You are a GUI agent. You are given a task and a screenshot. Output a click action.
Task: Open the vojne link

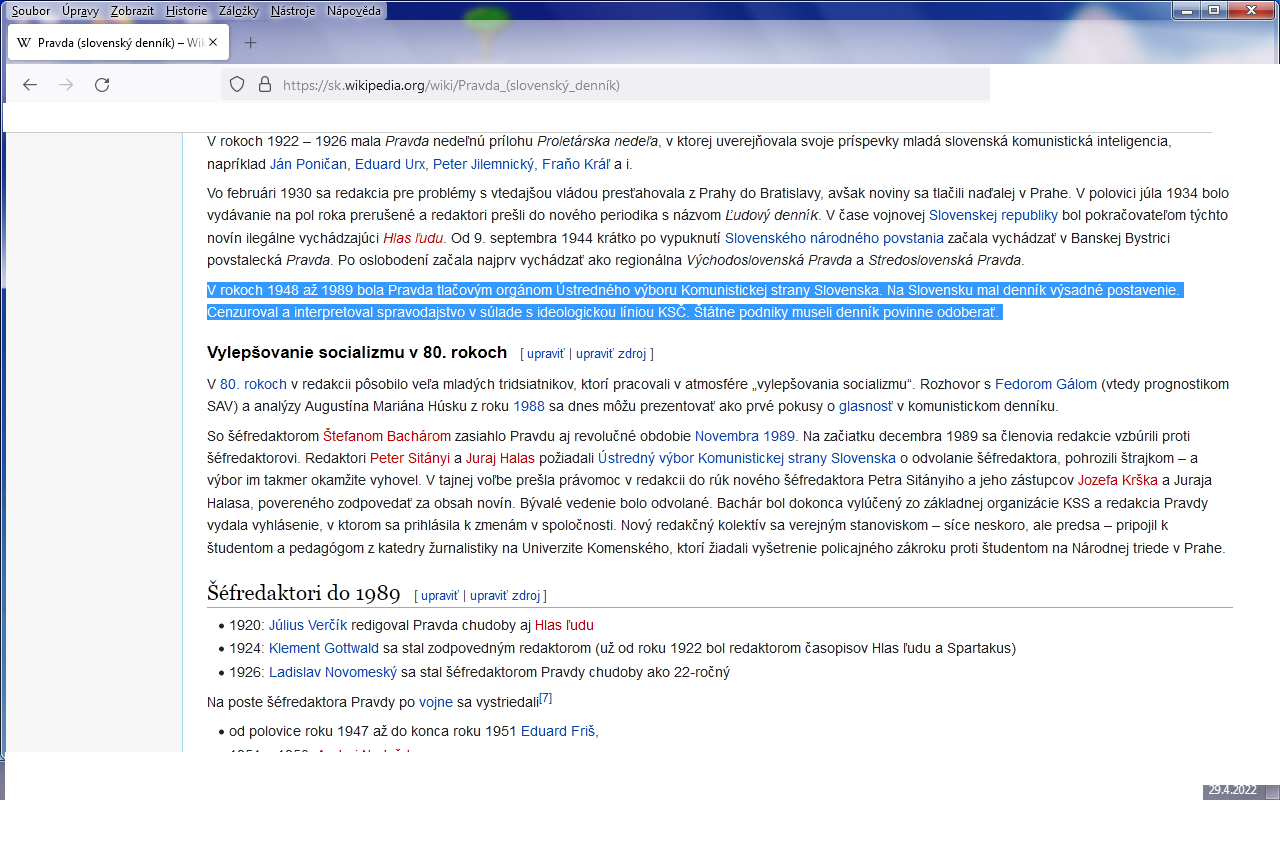coord(436,702)
